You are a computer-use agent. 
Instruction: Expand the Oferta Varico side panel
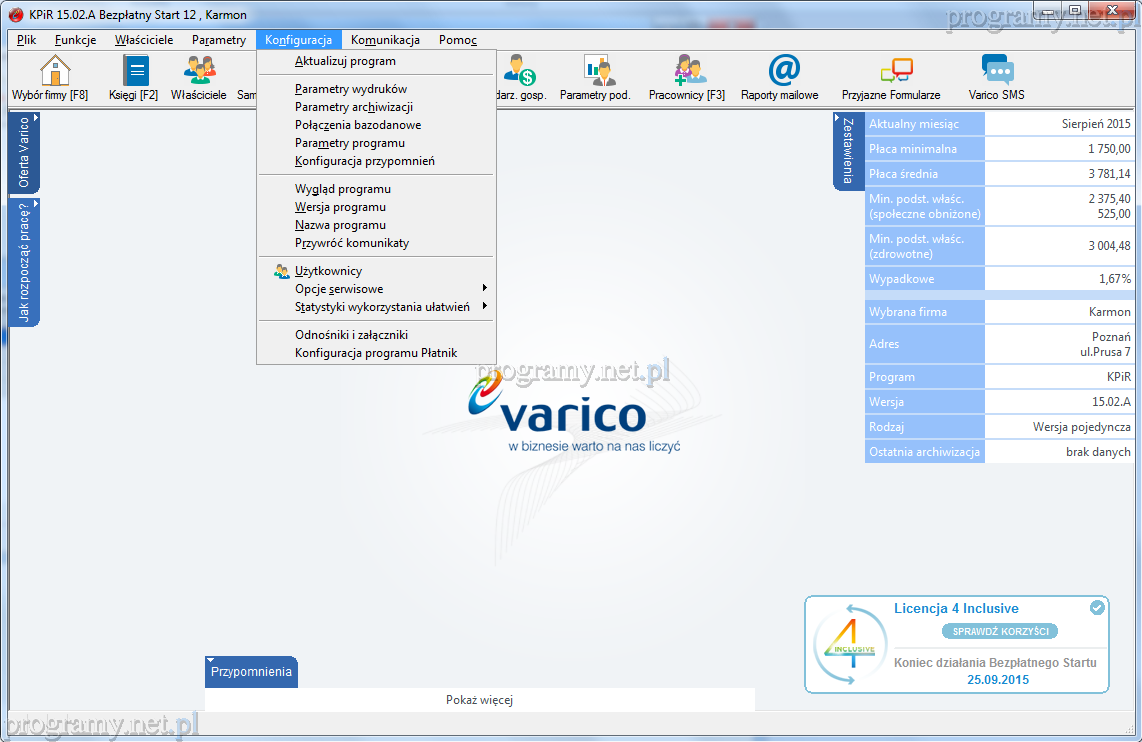coord(24,152)
